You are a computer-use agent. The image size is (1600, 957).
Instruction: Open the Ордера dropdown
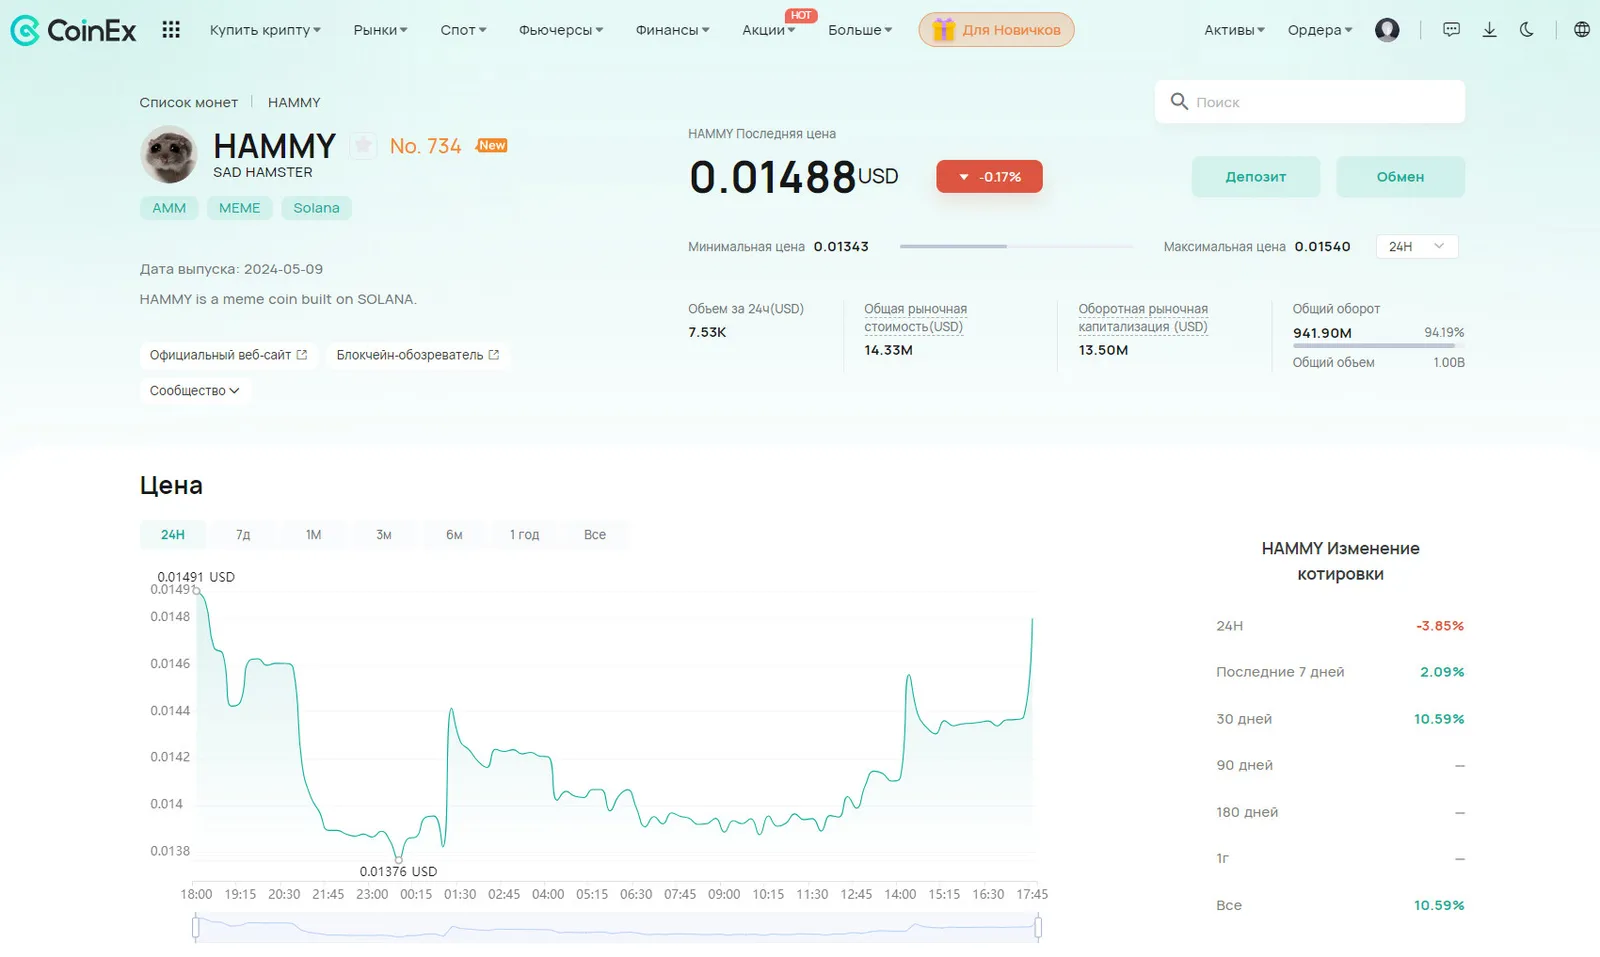(x=1320, y=30)
